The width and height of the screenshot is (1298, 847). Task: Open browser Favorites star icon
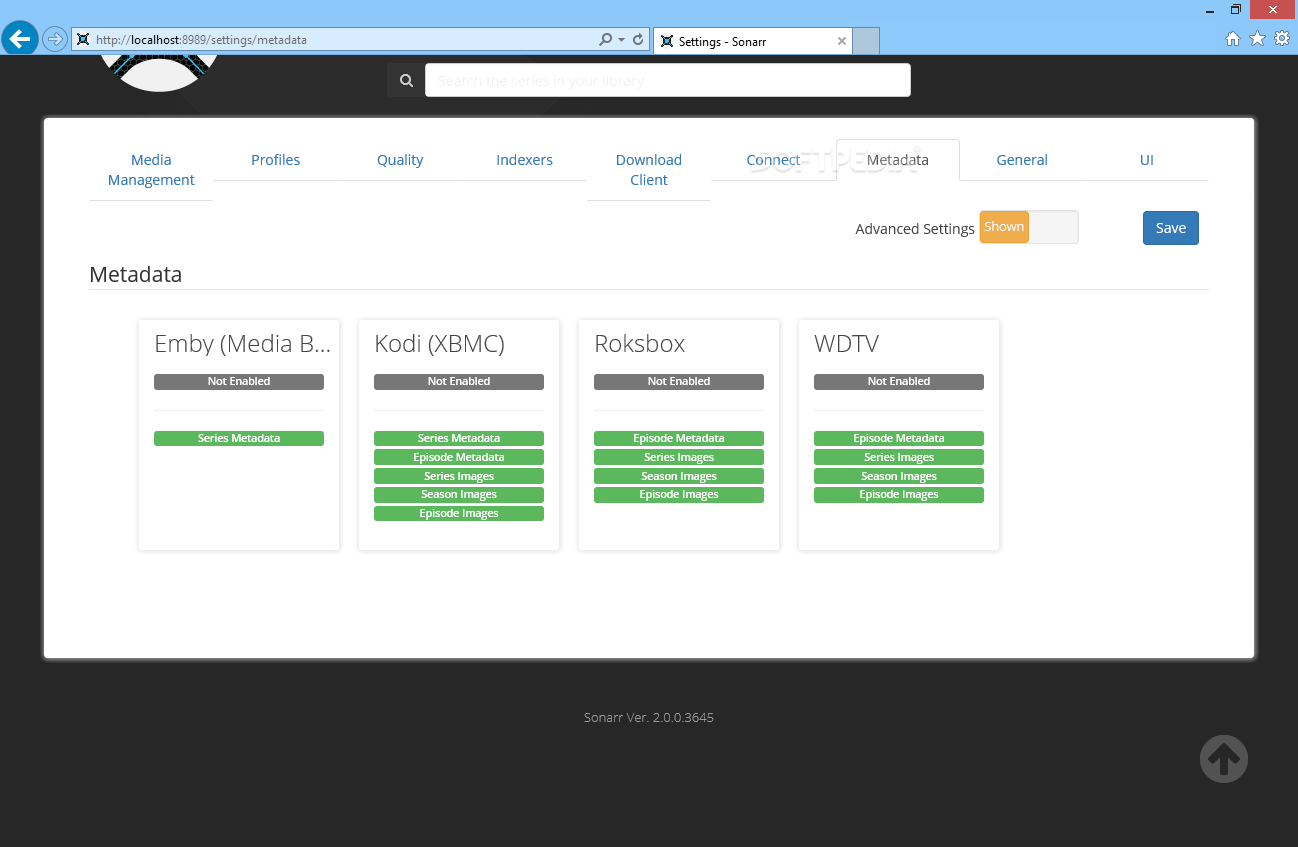click(x=1257, y=39)
